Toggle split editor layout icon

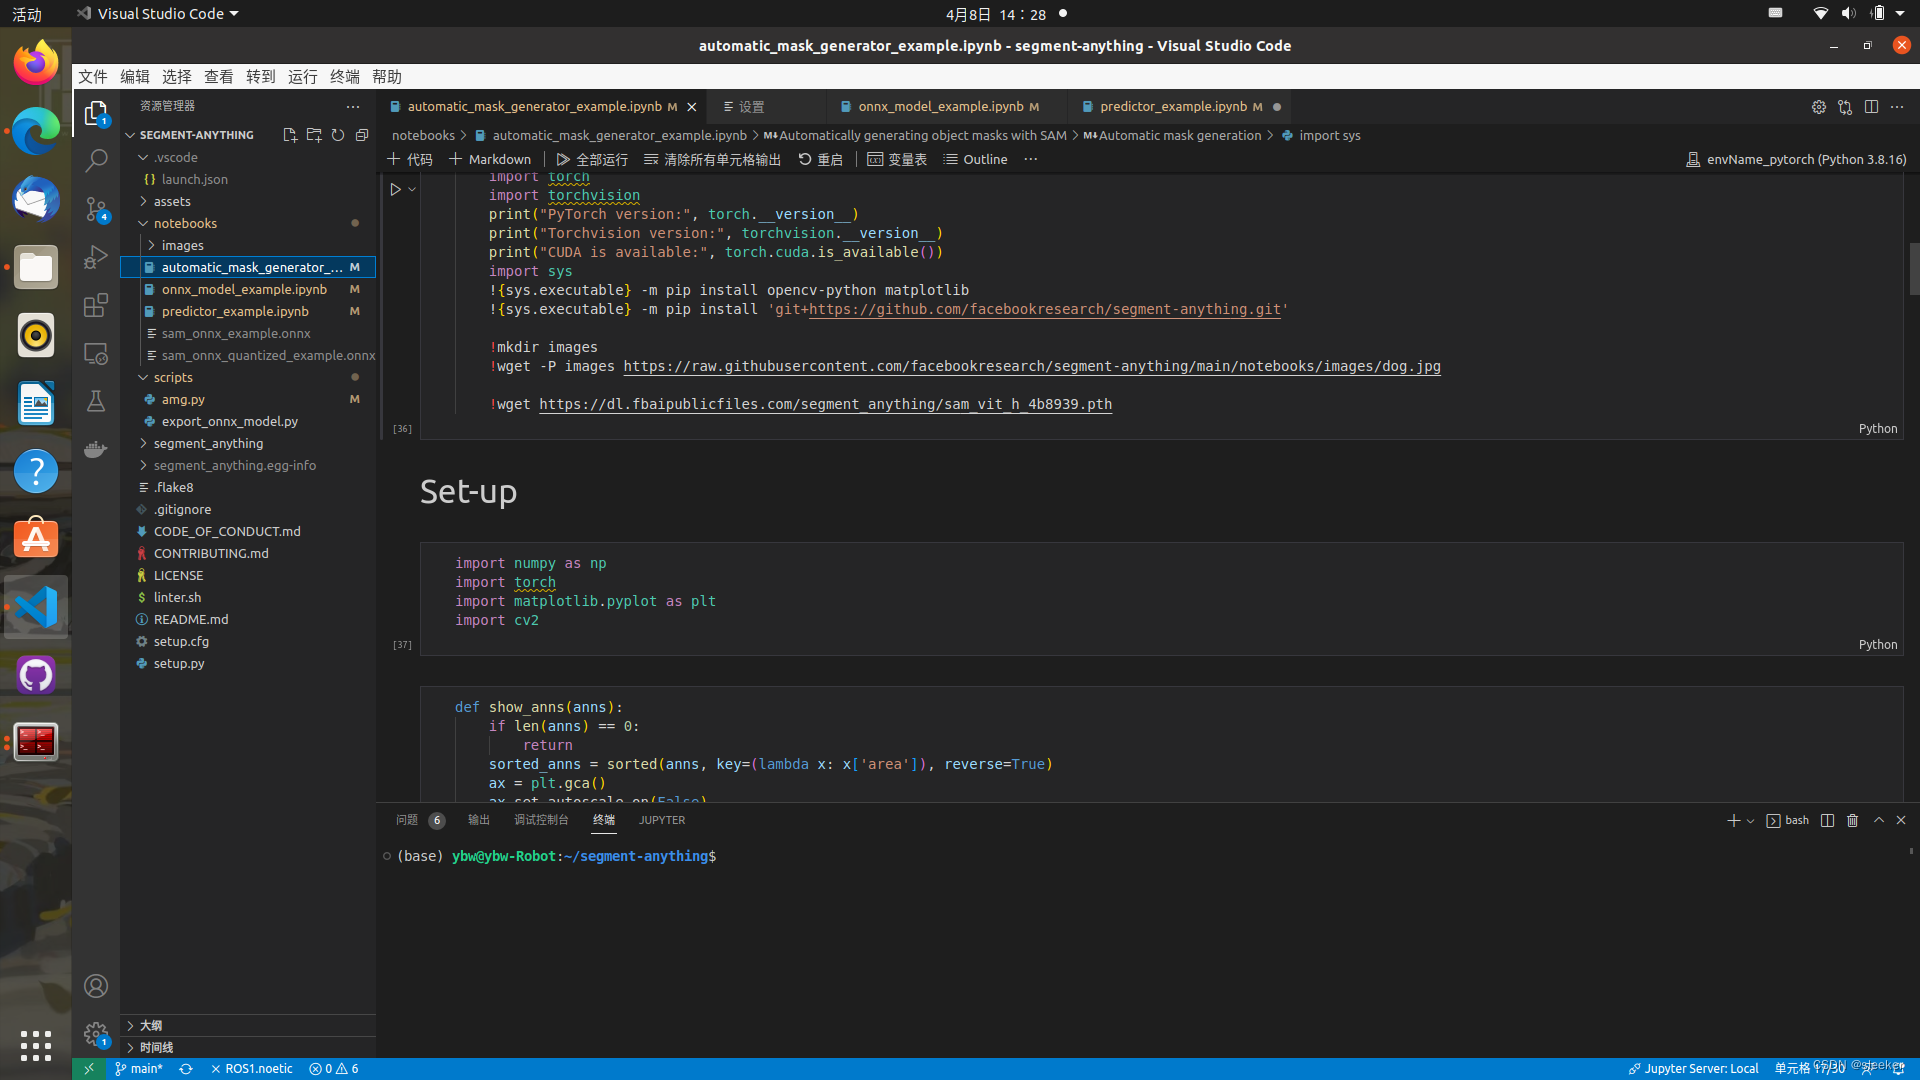pos(1871,107)
